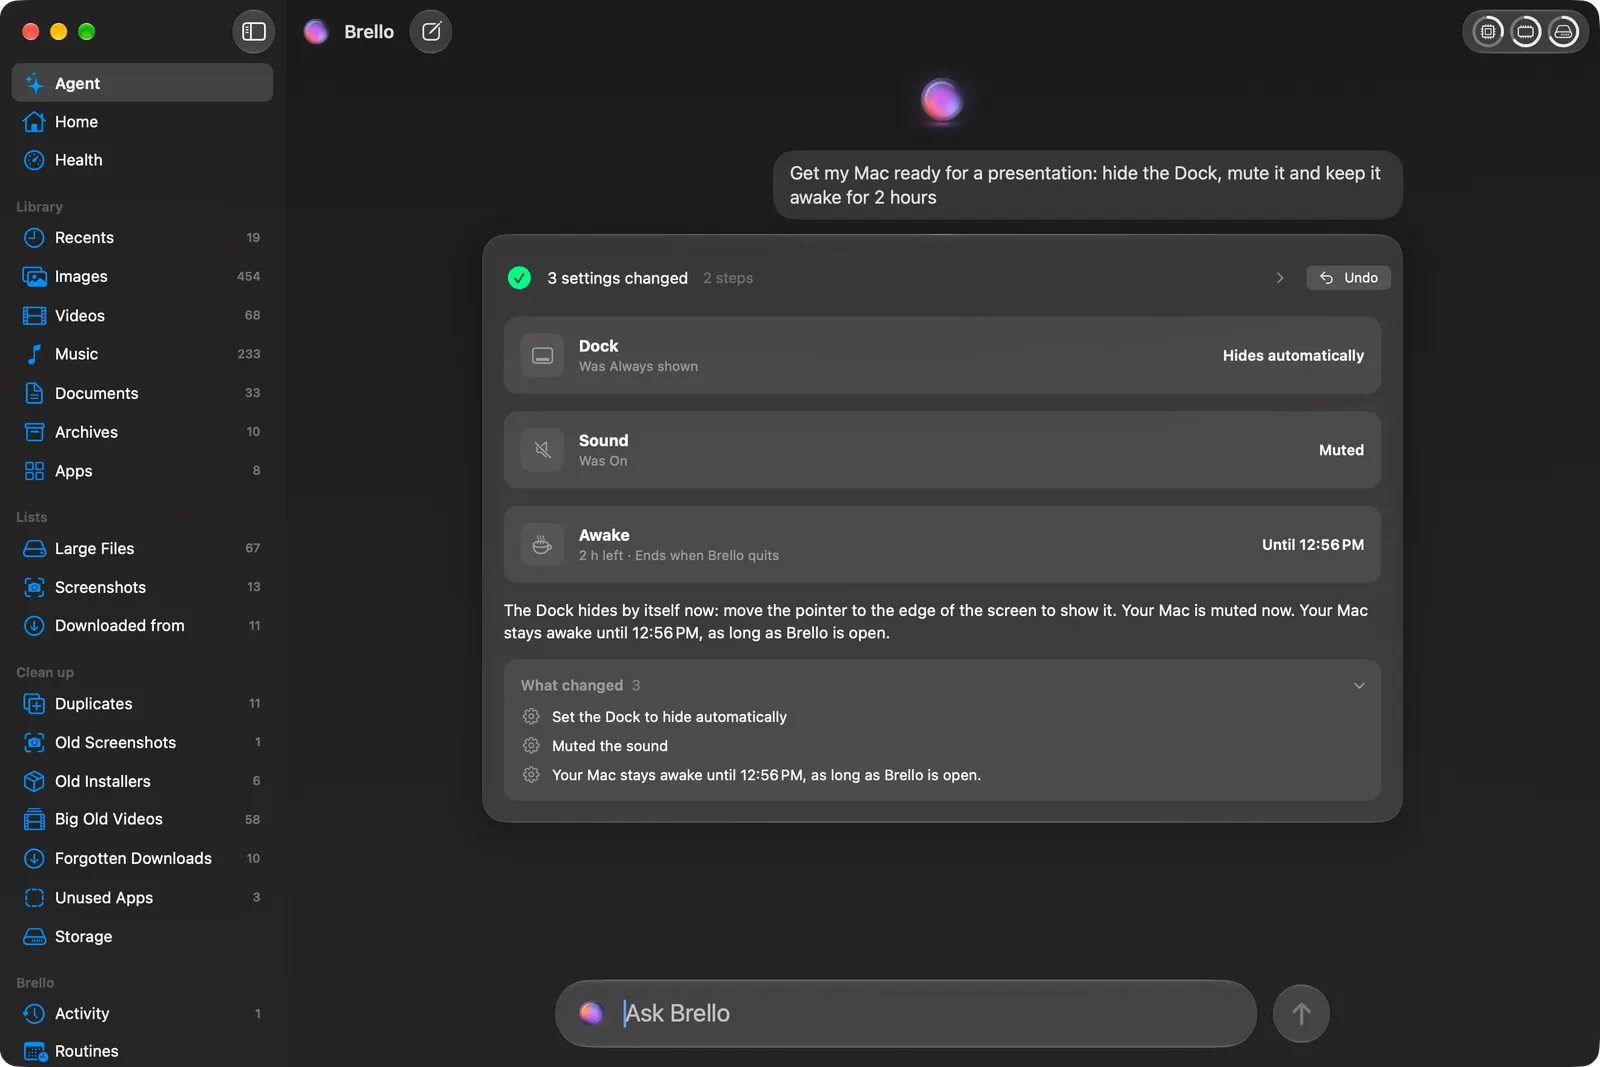
Task: Open Music library
Action: point(142,354)
